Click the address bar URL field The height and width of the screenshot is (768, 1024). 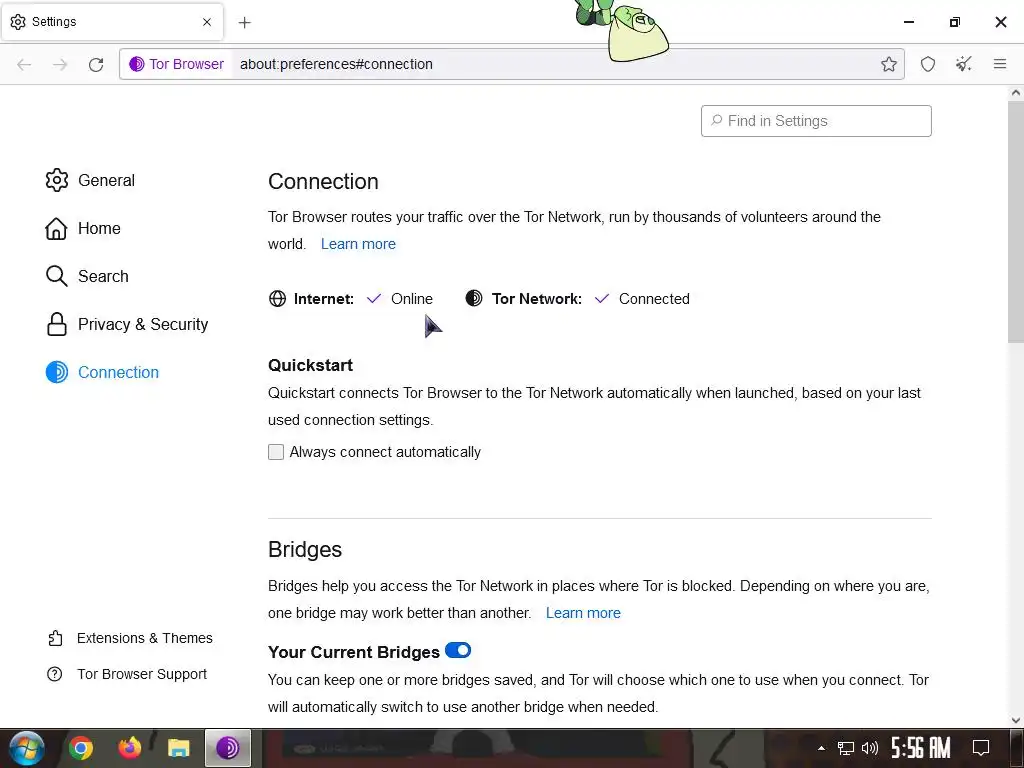[555, 64]
